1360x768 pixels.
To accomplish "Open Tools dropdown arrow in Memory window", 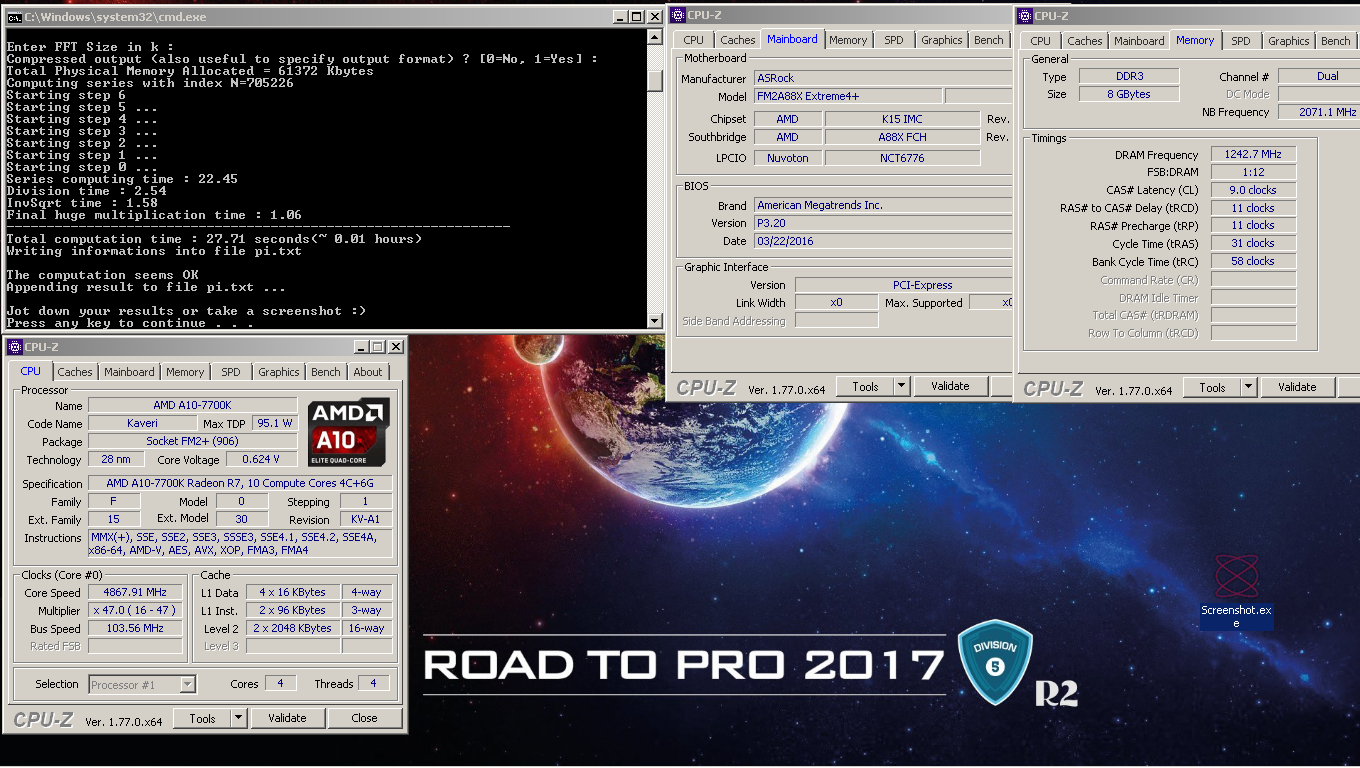I will [1248, 387].
